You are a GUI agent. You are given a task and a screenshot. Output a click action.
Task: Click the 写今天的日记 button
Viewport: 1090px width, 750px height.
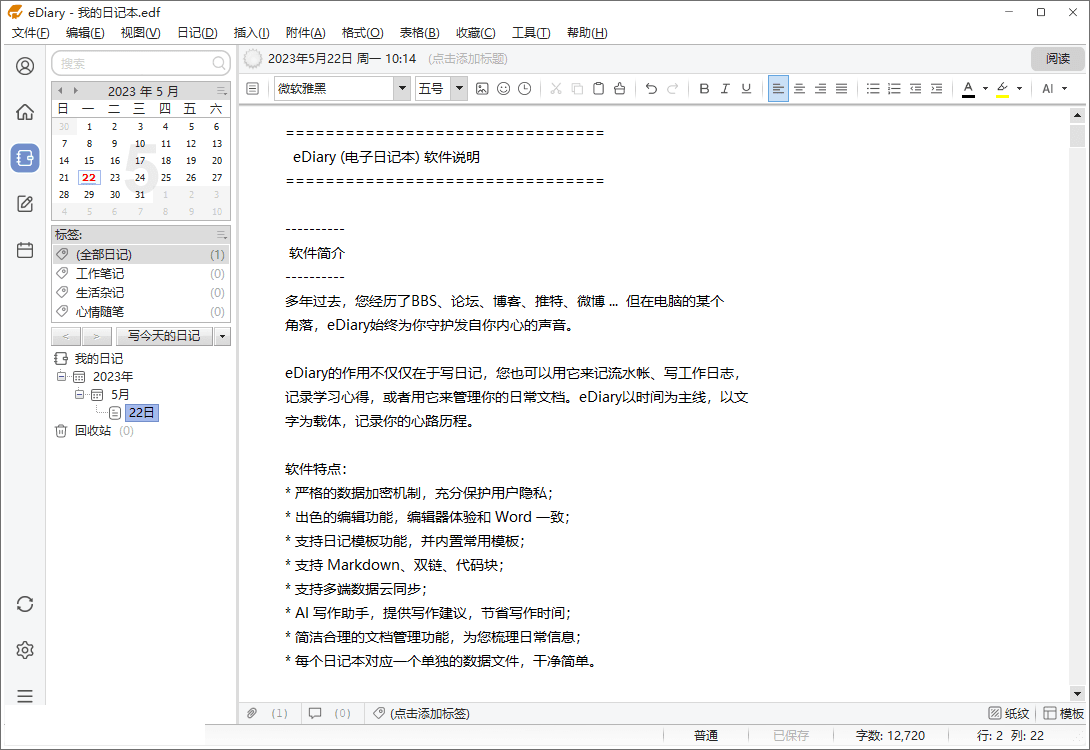(x=163, y=336)
